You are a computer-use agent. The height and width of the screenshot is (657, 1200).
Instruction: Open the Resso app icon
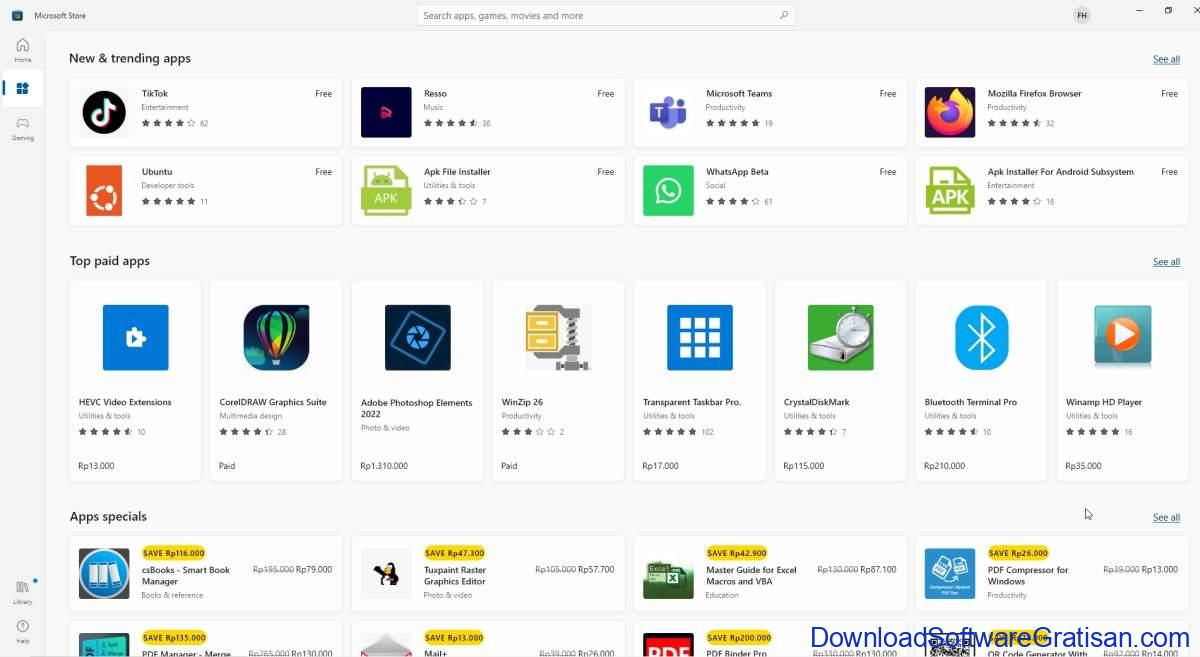pos(386,112)
